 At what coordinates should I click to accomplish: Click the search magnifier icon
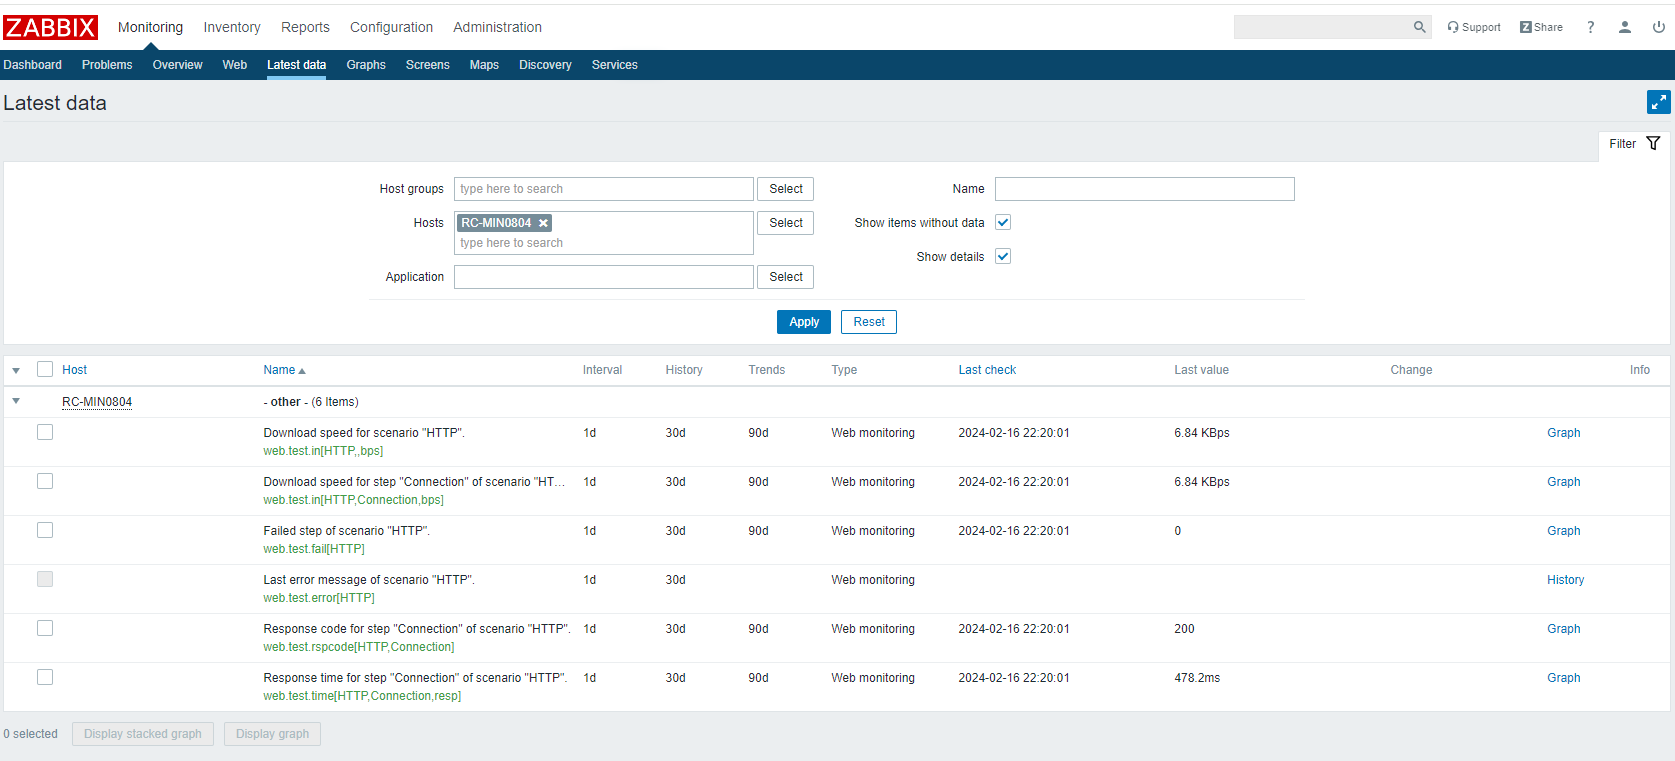point(1419,27)
